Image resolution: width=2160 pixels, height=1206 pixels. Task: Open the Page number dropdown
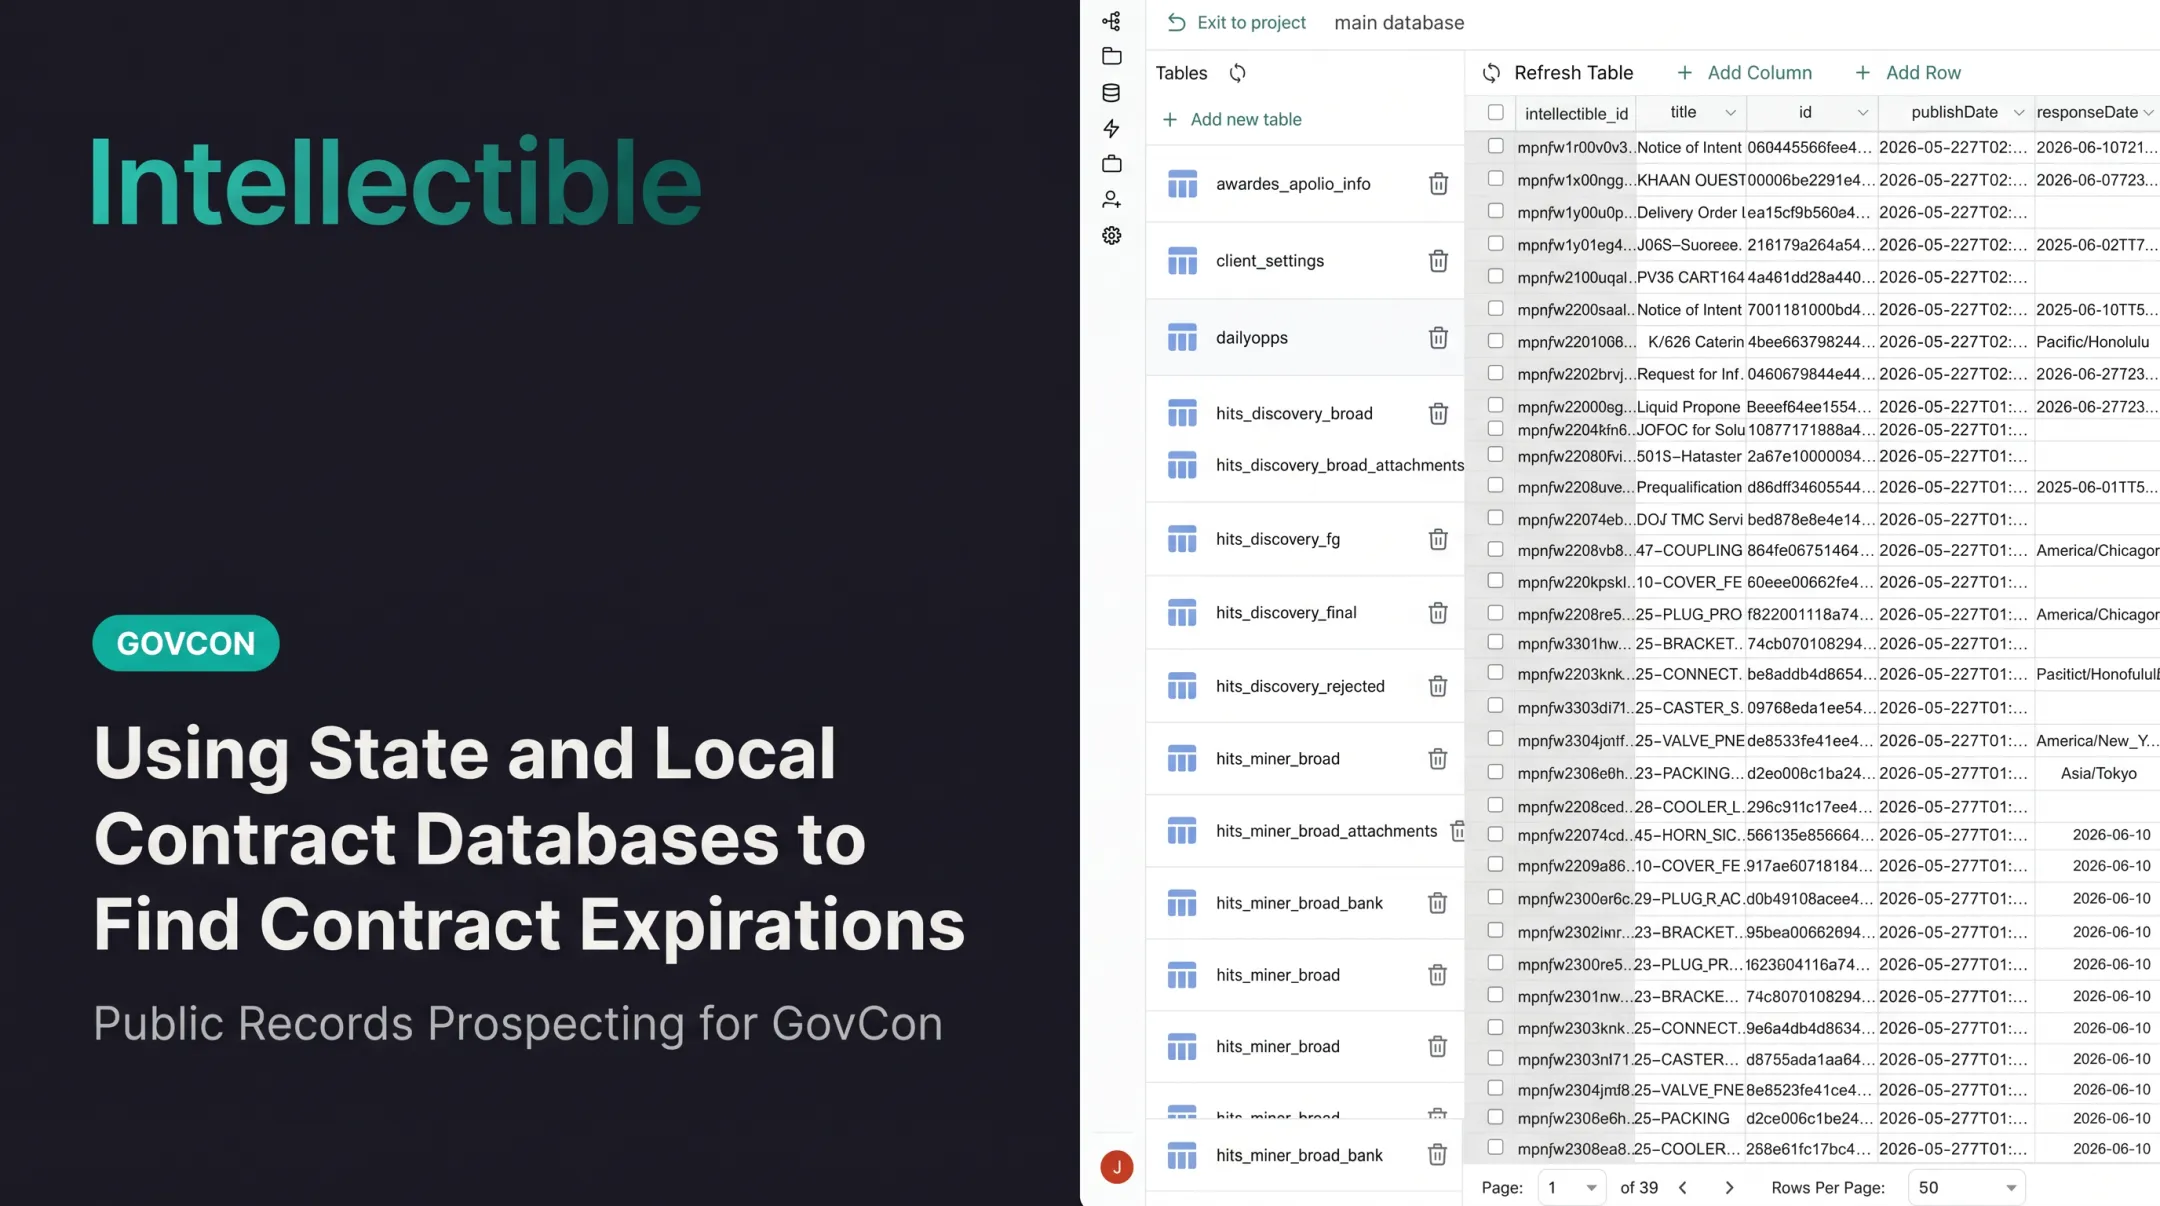[1571, 1187]
